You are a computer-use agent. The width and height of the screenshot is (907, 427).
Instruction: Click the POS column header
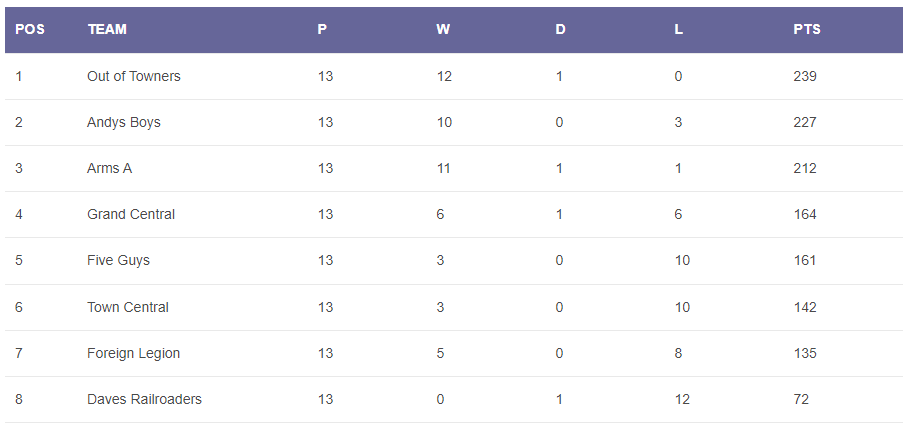[x=30, y=29]
